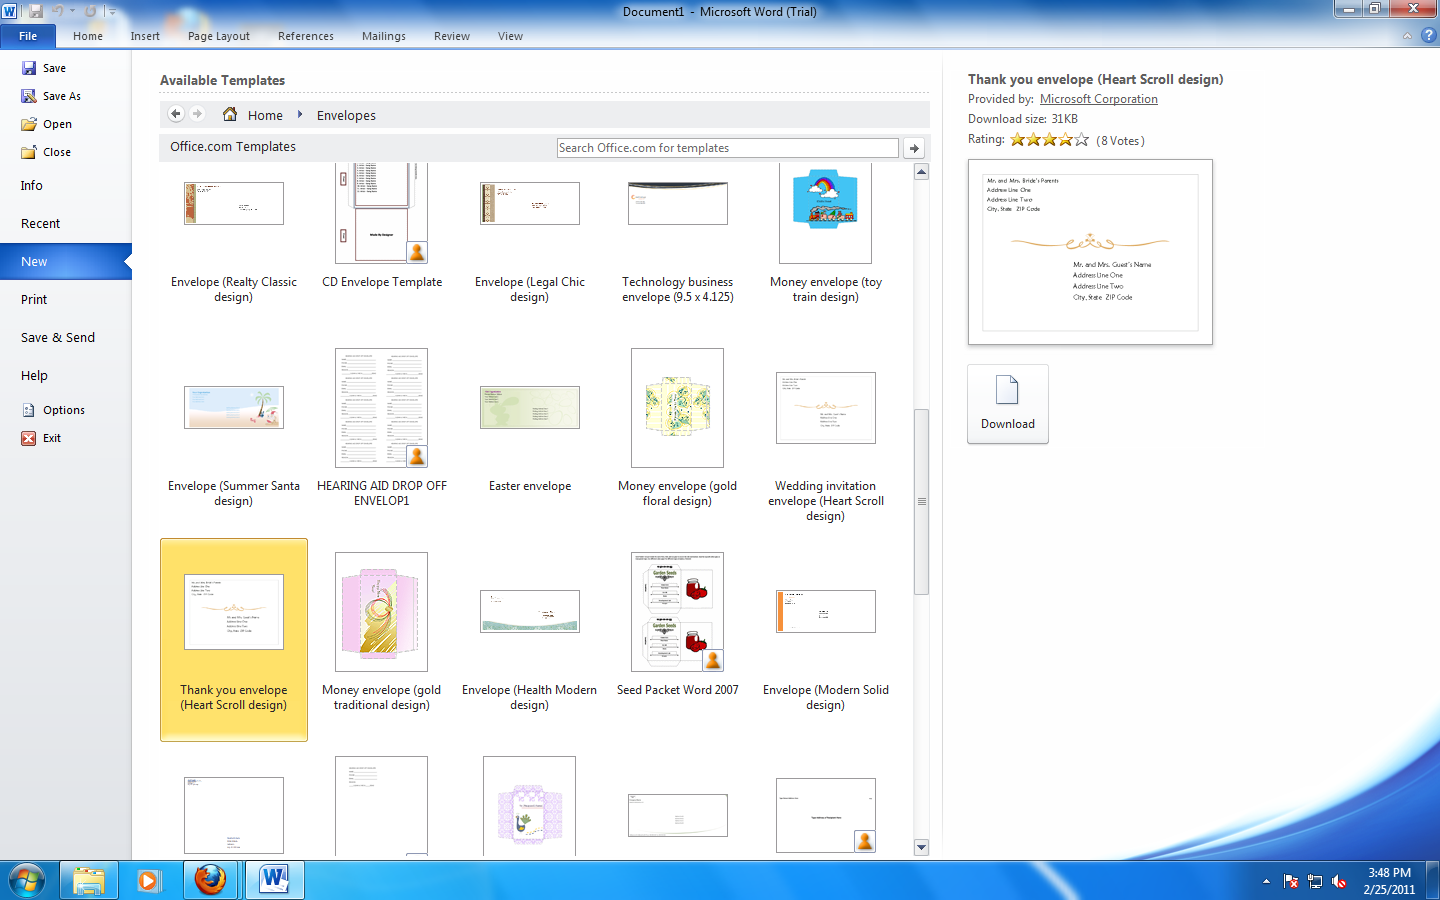
Task: Open the View ribbon tab
Action: pyautogui.click(x=510, y=36)
